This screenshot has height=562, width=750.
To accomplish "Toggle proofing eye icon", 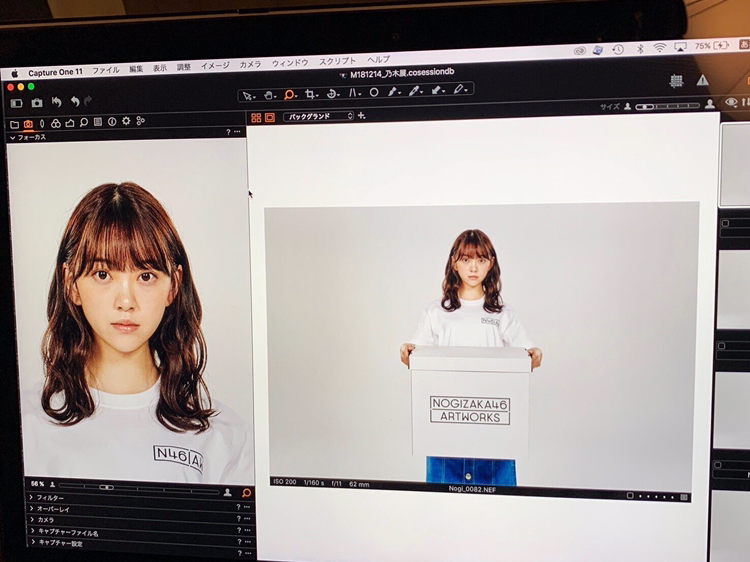I will [x=731, y=102].
